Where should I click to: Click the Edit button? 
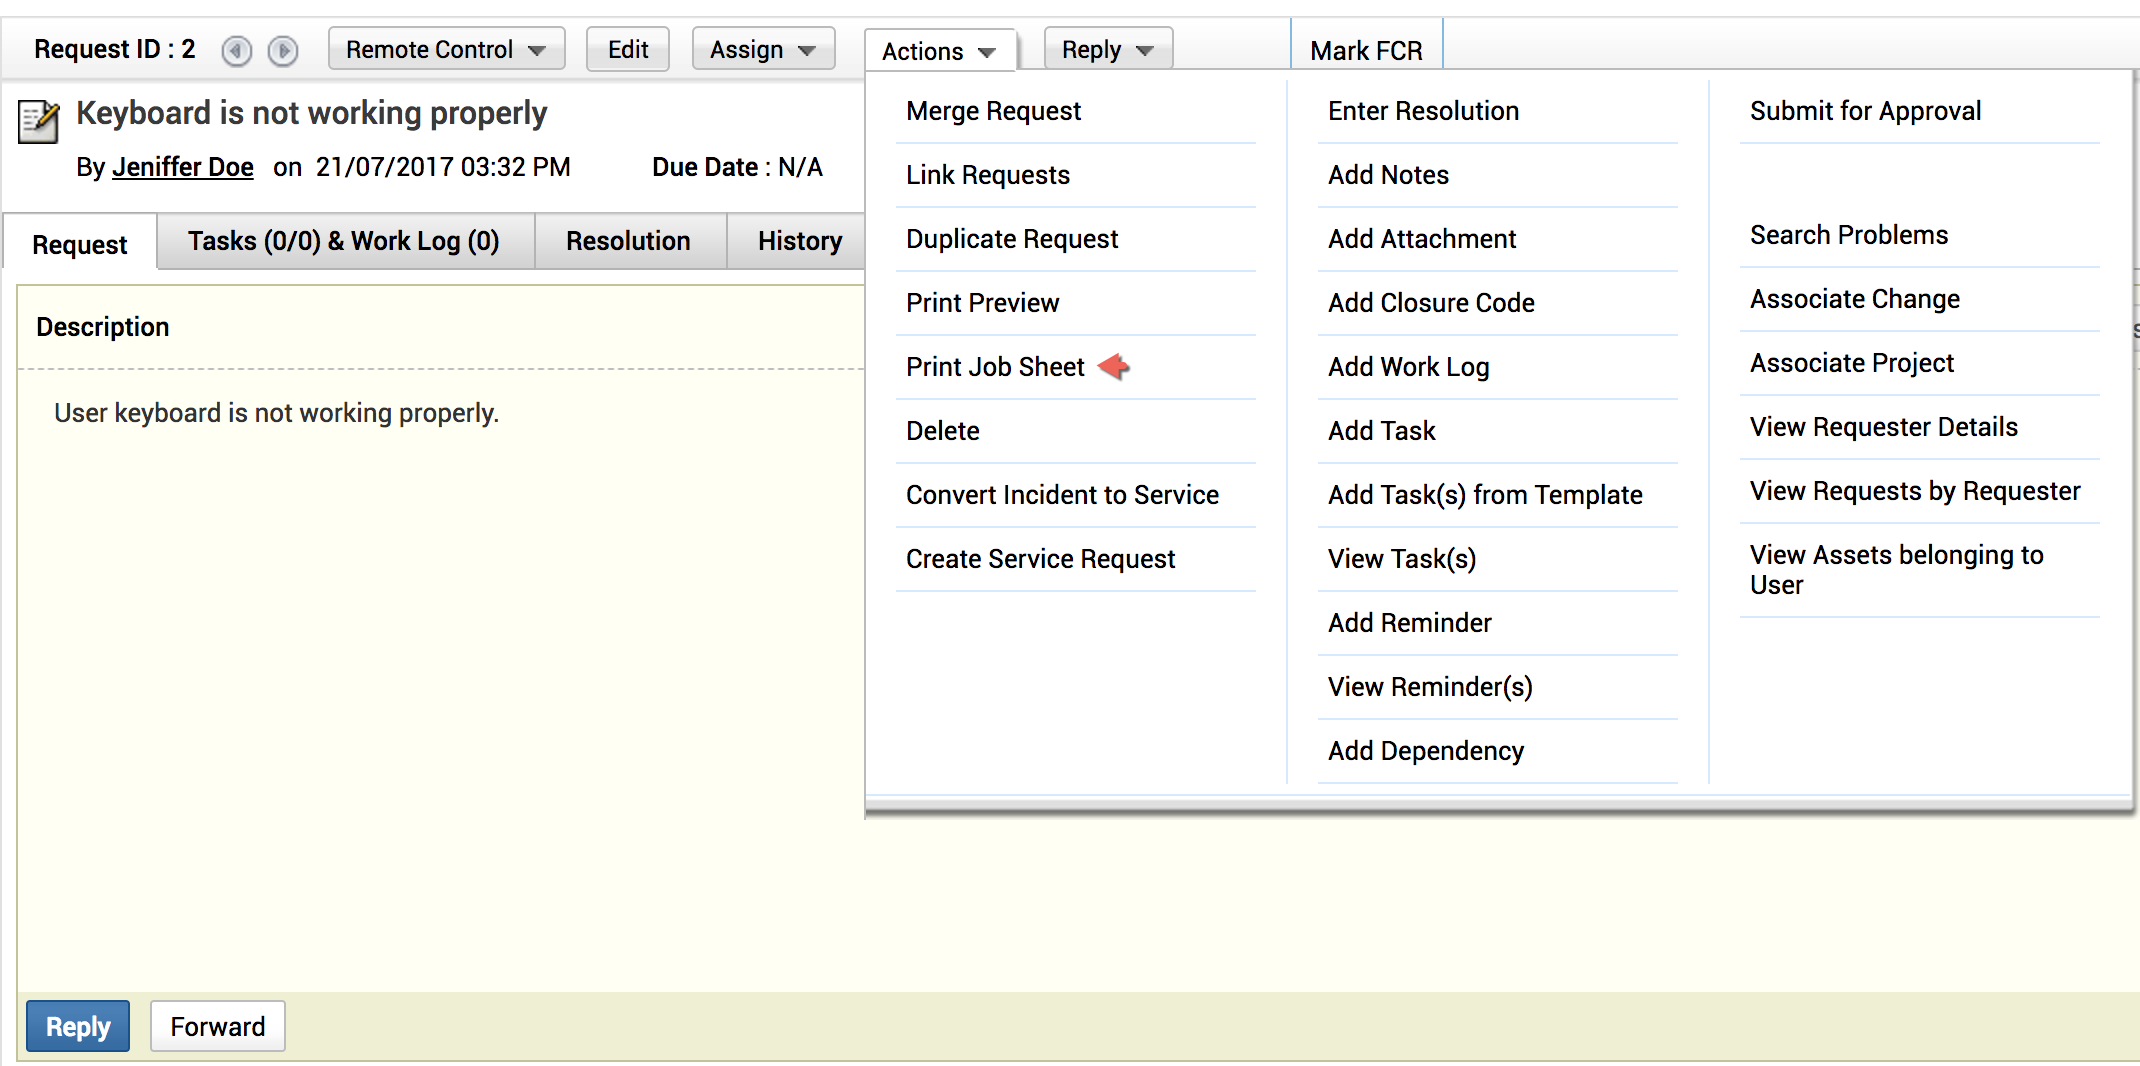[628, 50]
